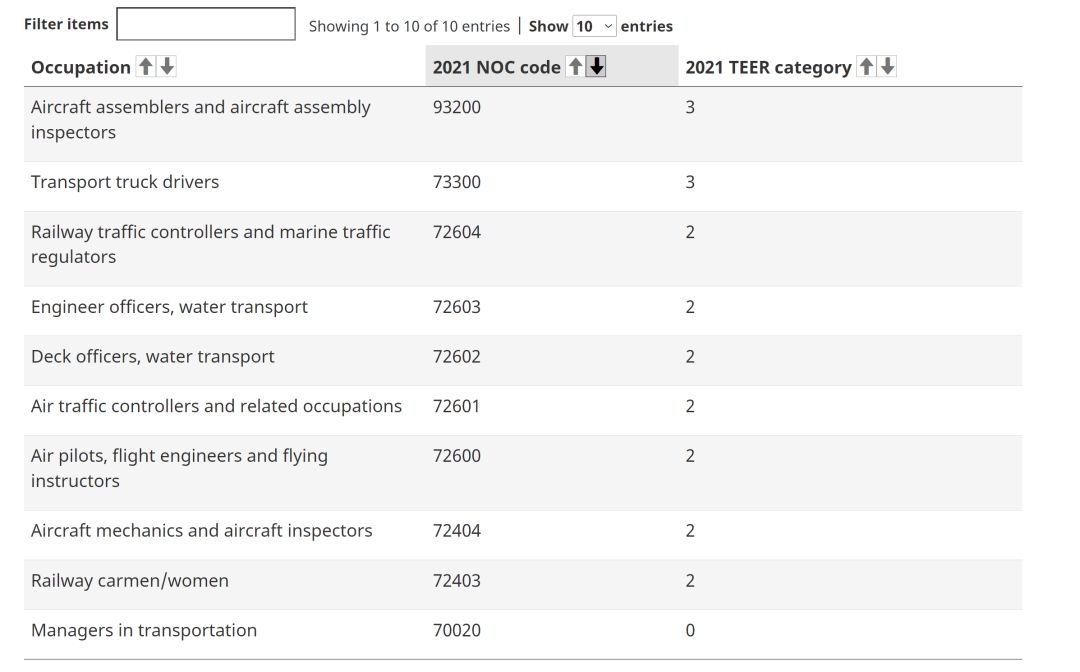Screen dimensions: 1080x672
Task: Click the Occupation column header
Action: click(x=81, y=68)
